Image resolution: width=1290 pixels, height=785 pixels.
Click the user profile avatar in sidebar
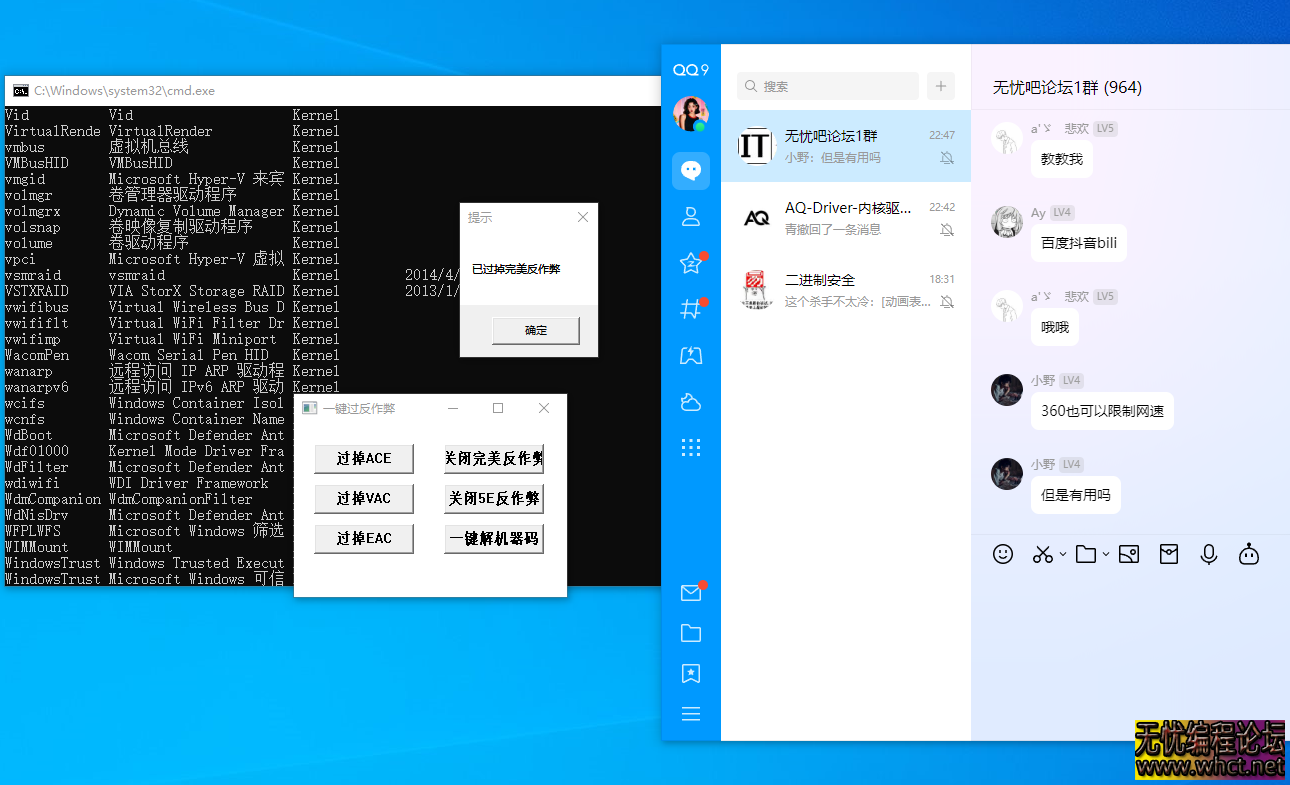691,114
